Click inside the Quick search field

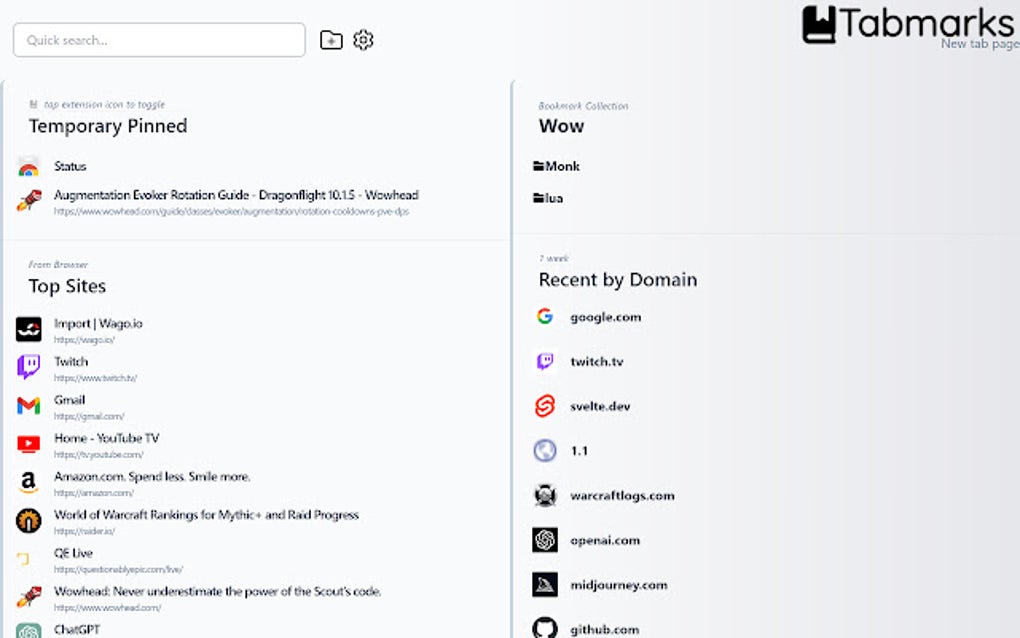158,40
